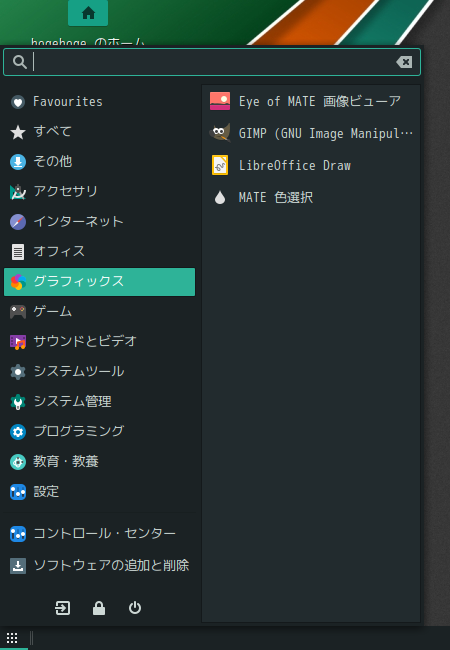
Task: Click the gamepad icon beside ゲーム
Action: (x=18, y=312)
